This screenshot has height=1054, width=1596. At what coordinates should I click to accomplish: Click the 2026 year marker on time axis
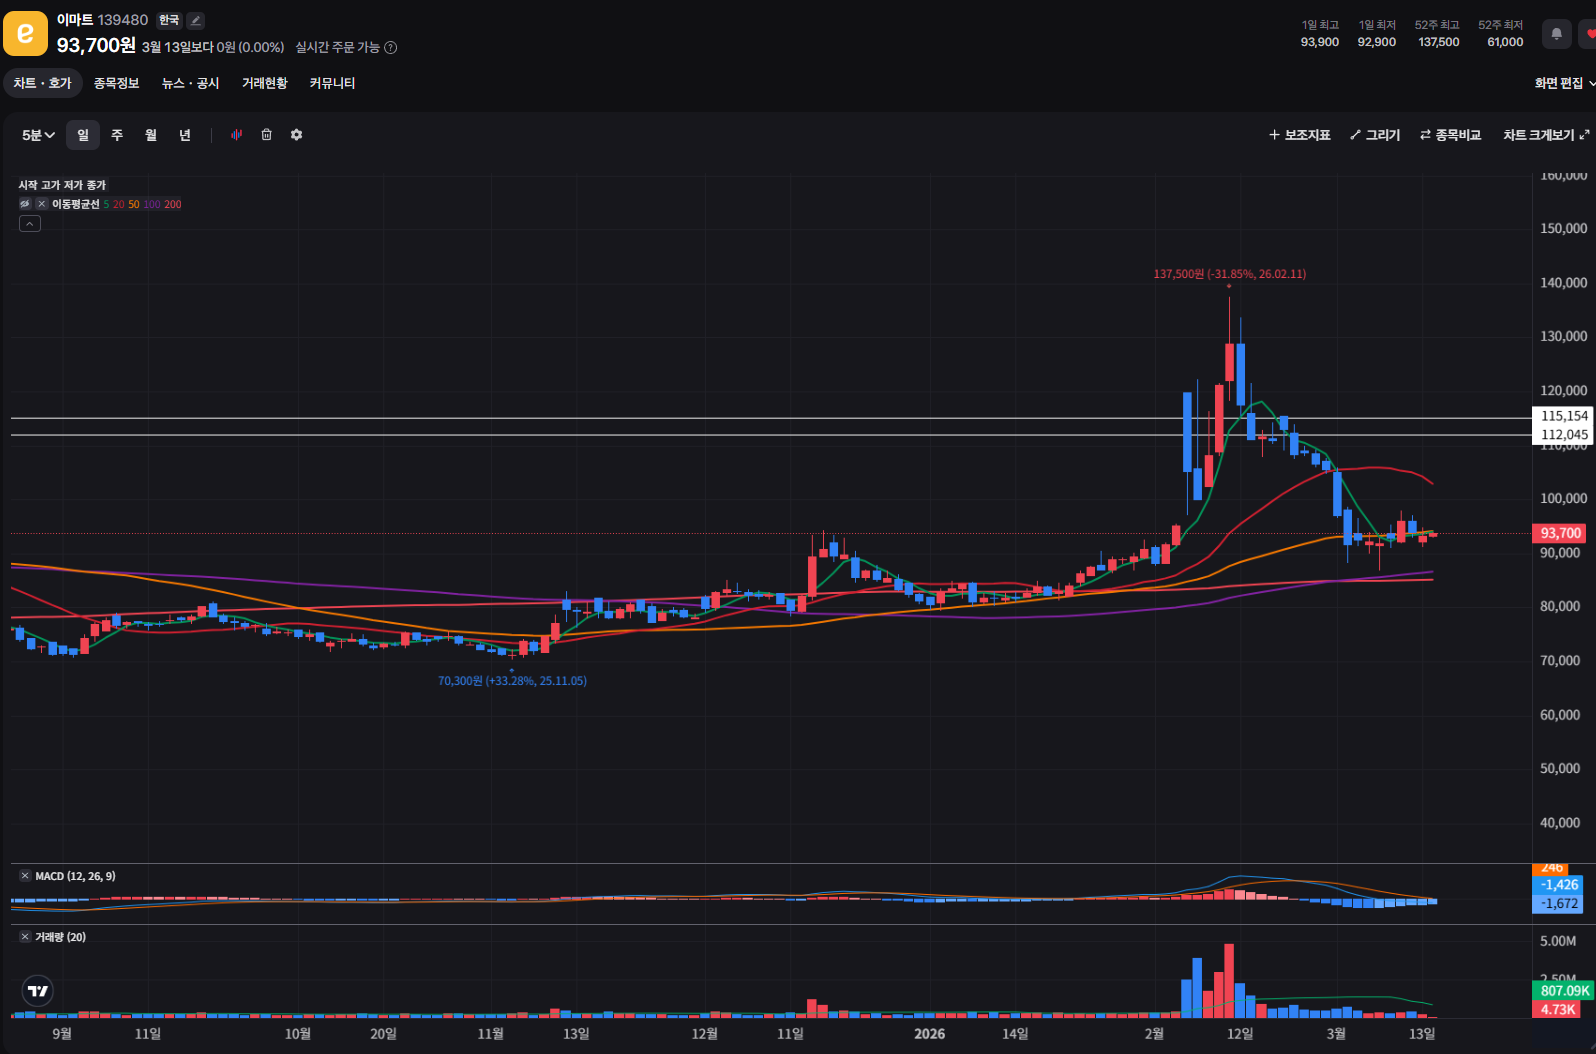pyautogui.click(x=929, y=1034)
